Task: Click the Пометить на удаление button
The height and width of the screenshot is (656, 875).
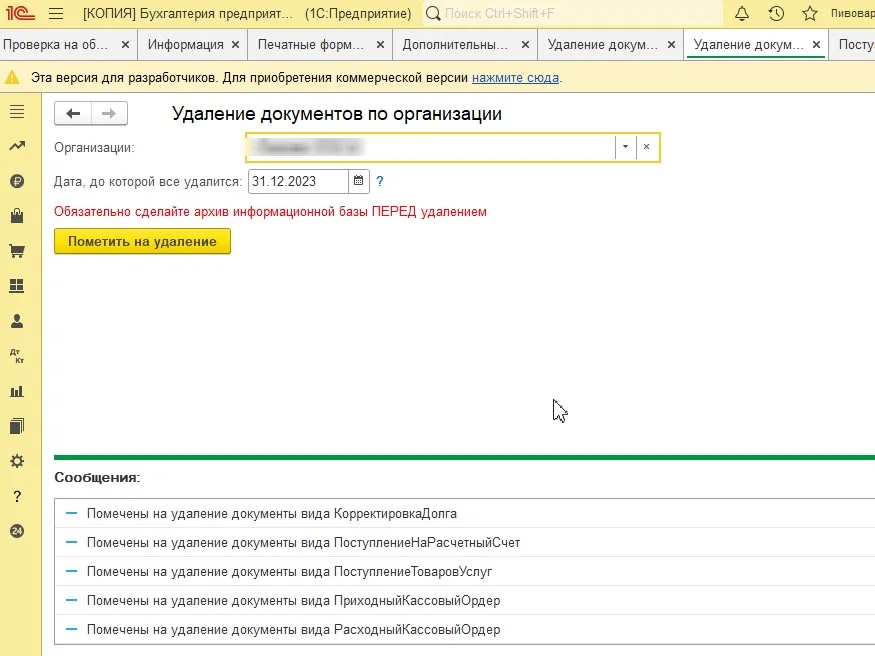Action: coord(142,242)
